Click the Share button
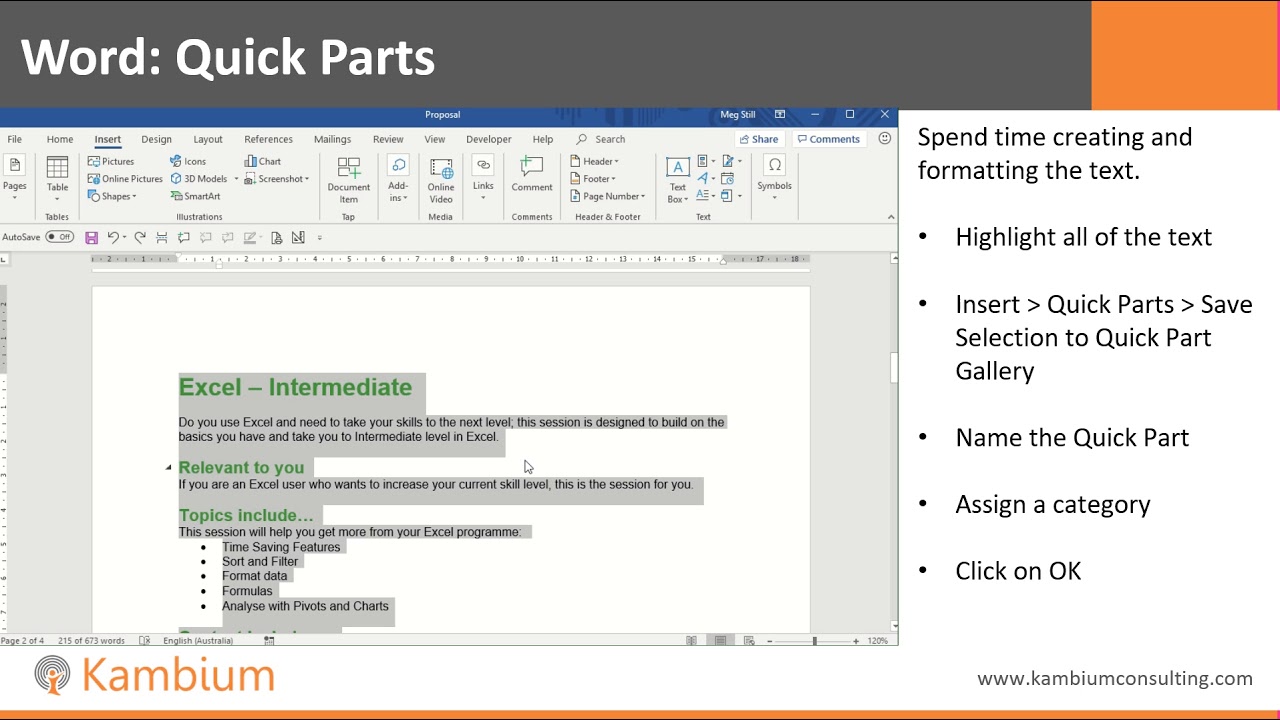Screen dimensions: 1280x720 pyautogui.click(x=759, y=139)
